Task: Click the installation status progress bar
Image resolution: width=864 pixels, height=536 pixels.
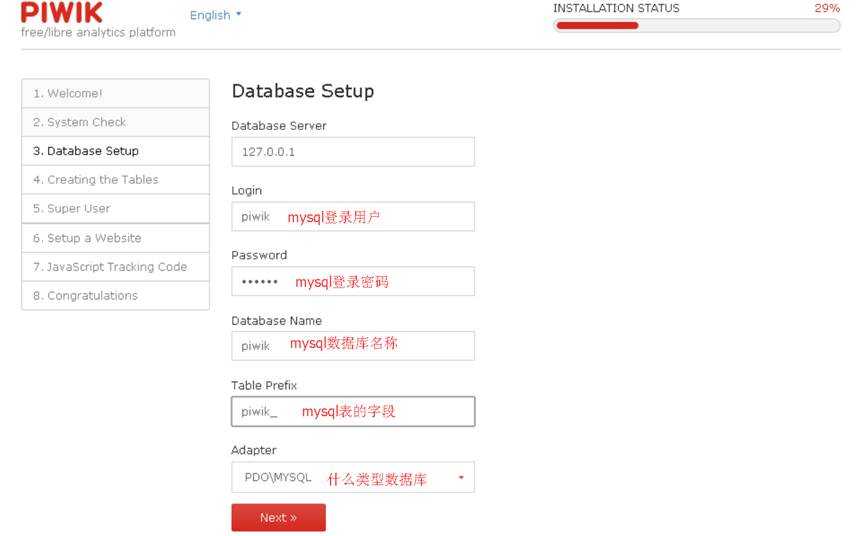Action: pyautogui.click(x=696, y=25)
